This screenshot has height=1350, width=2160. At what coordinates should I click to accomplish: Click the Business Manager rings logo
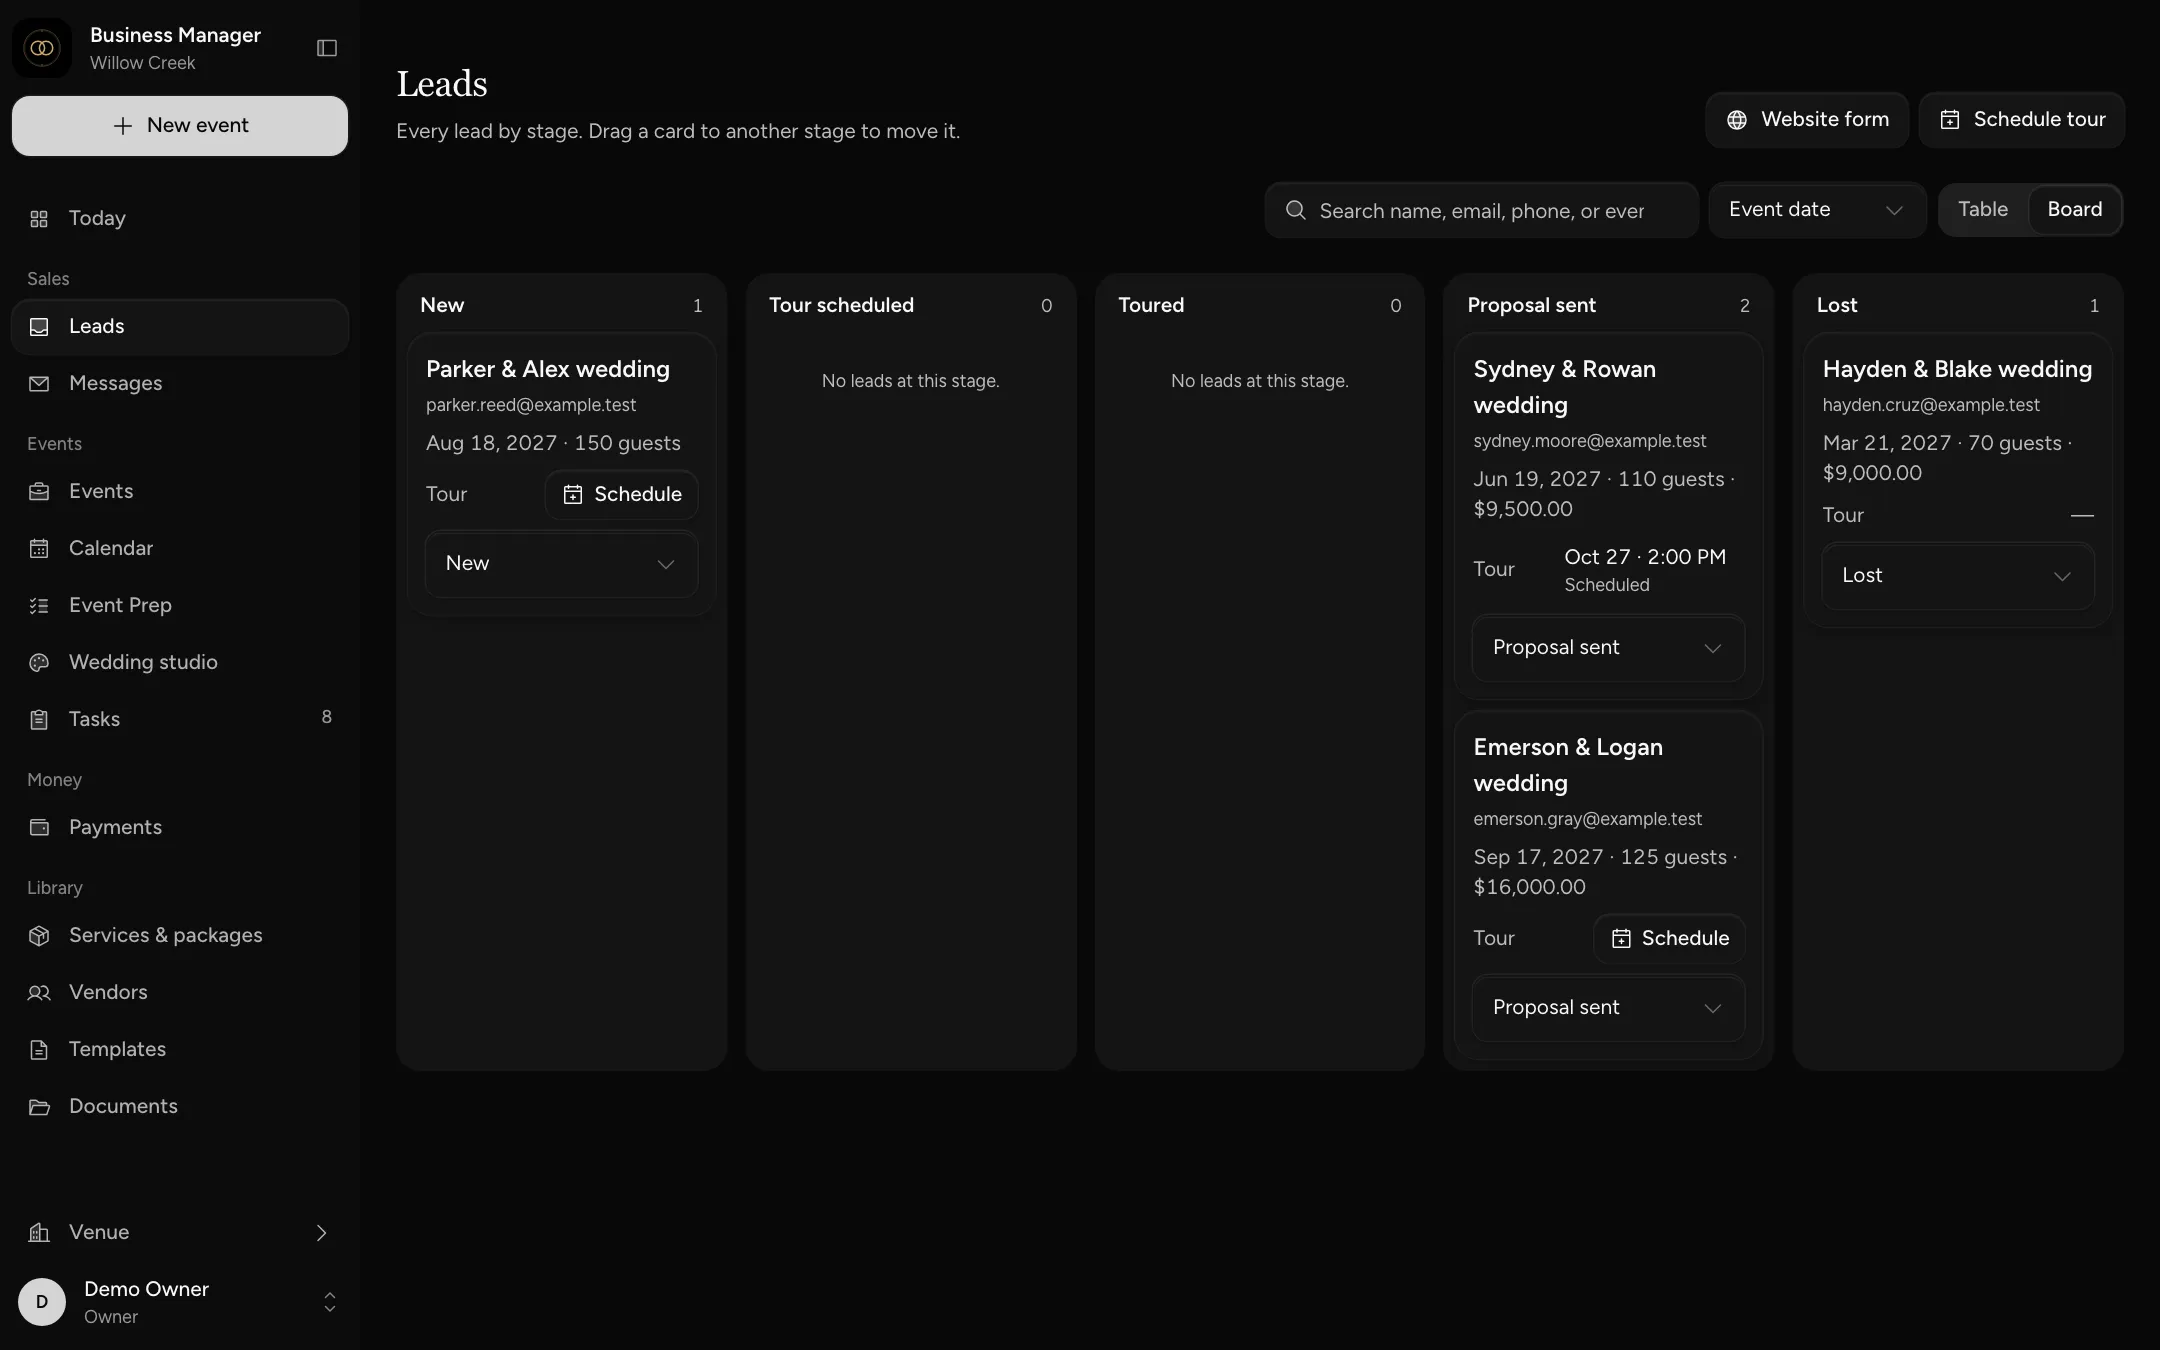42,48
